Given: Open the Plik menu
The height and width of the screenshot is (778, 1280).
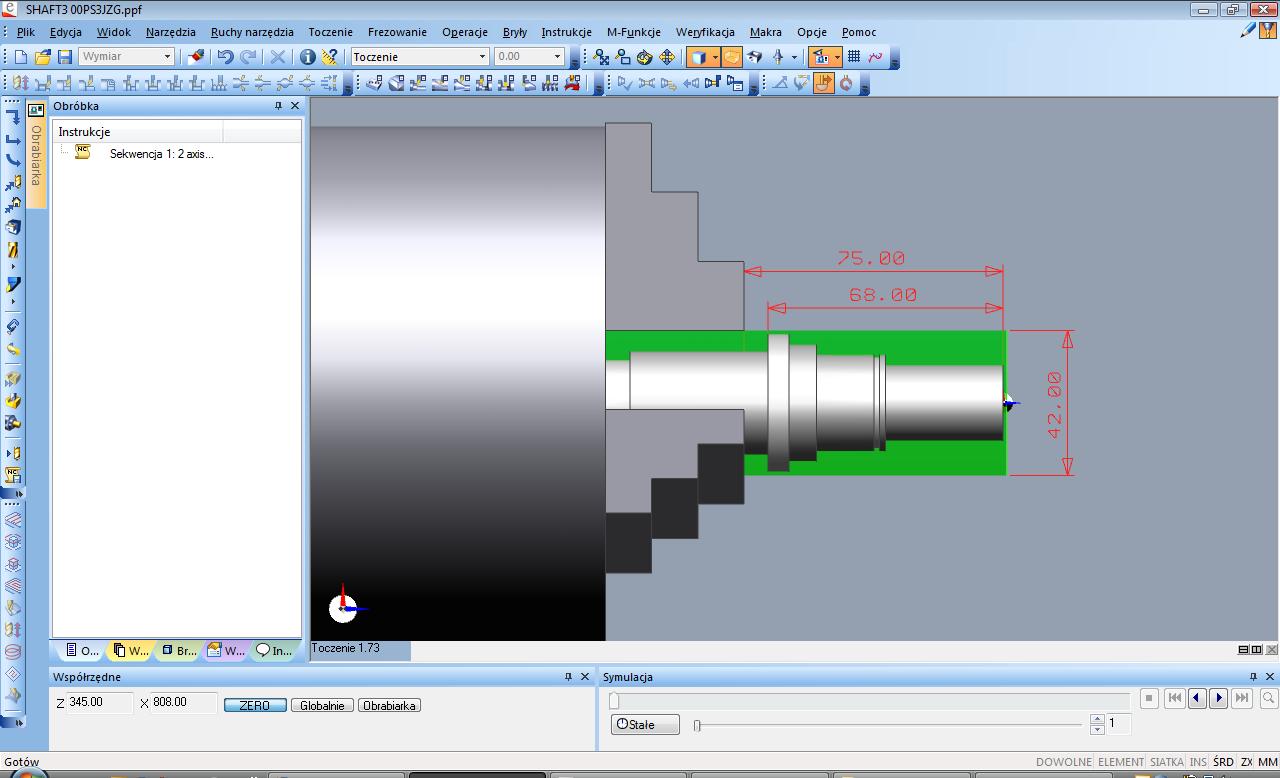Looking at the screenshot, I should [x=25, y=32].
